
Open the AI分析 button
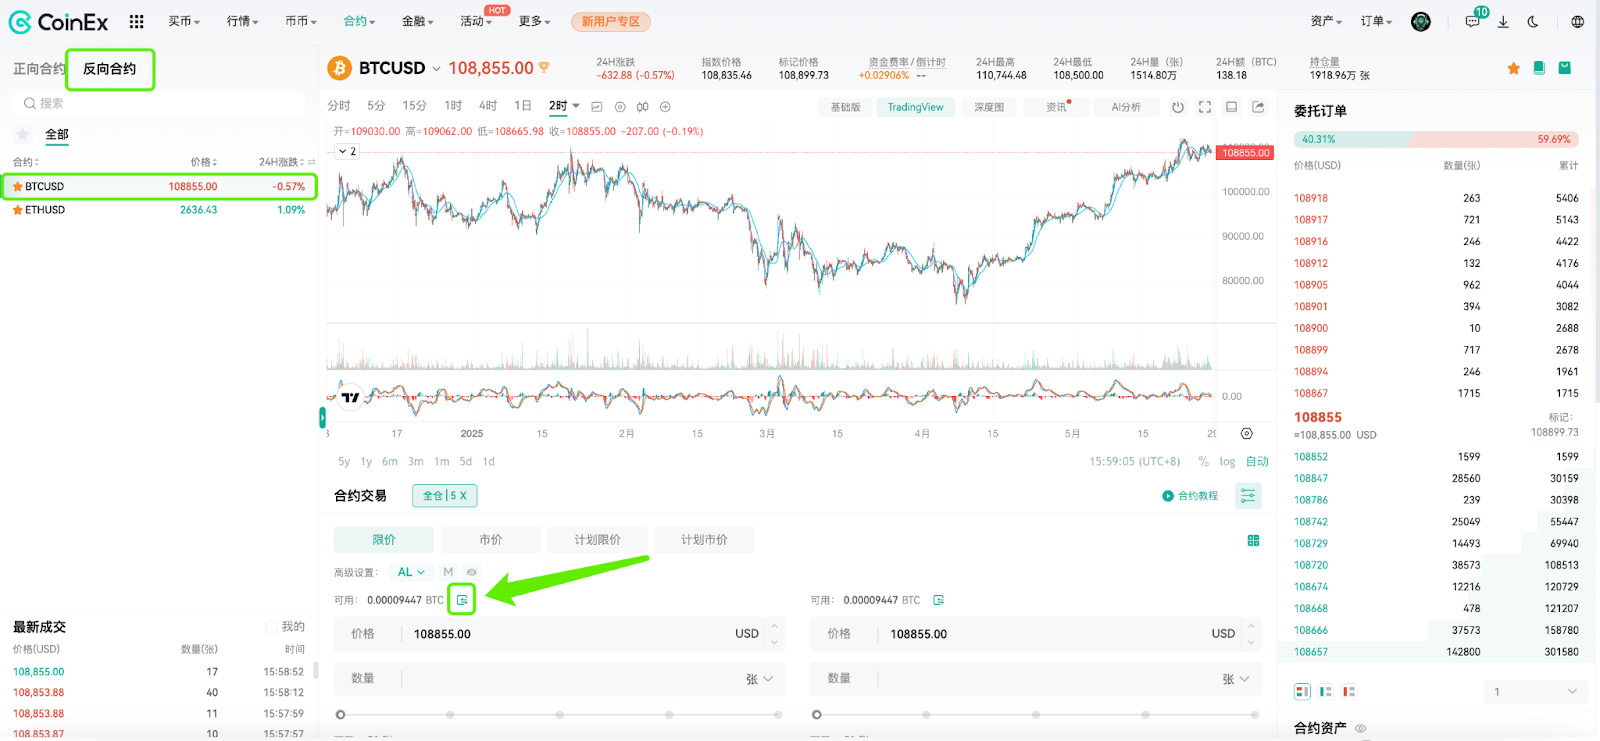click(x=1126, y=107)
